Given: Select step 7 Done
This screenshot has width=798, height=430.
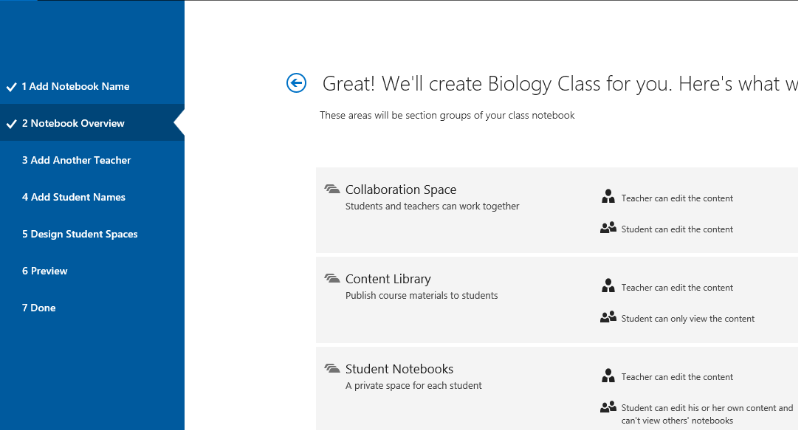Looking at the screenshot, I should pos(39,308).
